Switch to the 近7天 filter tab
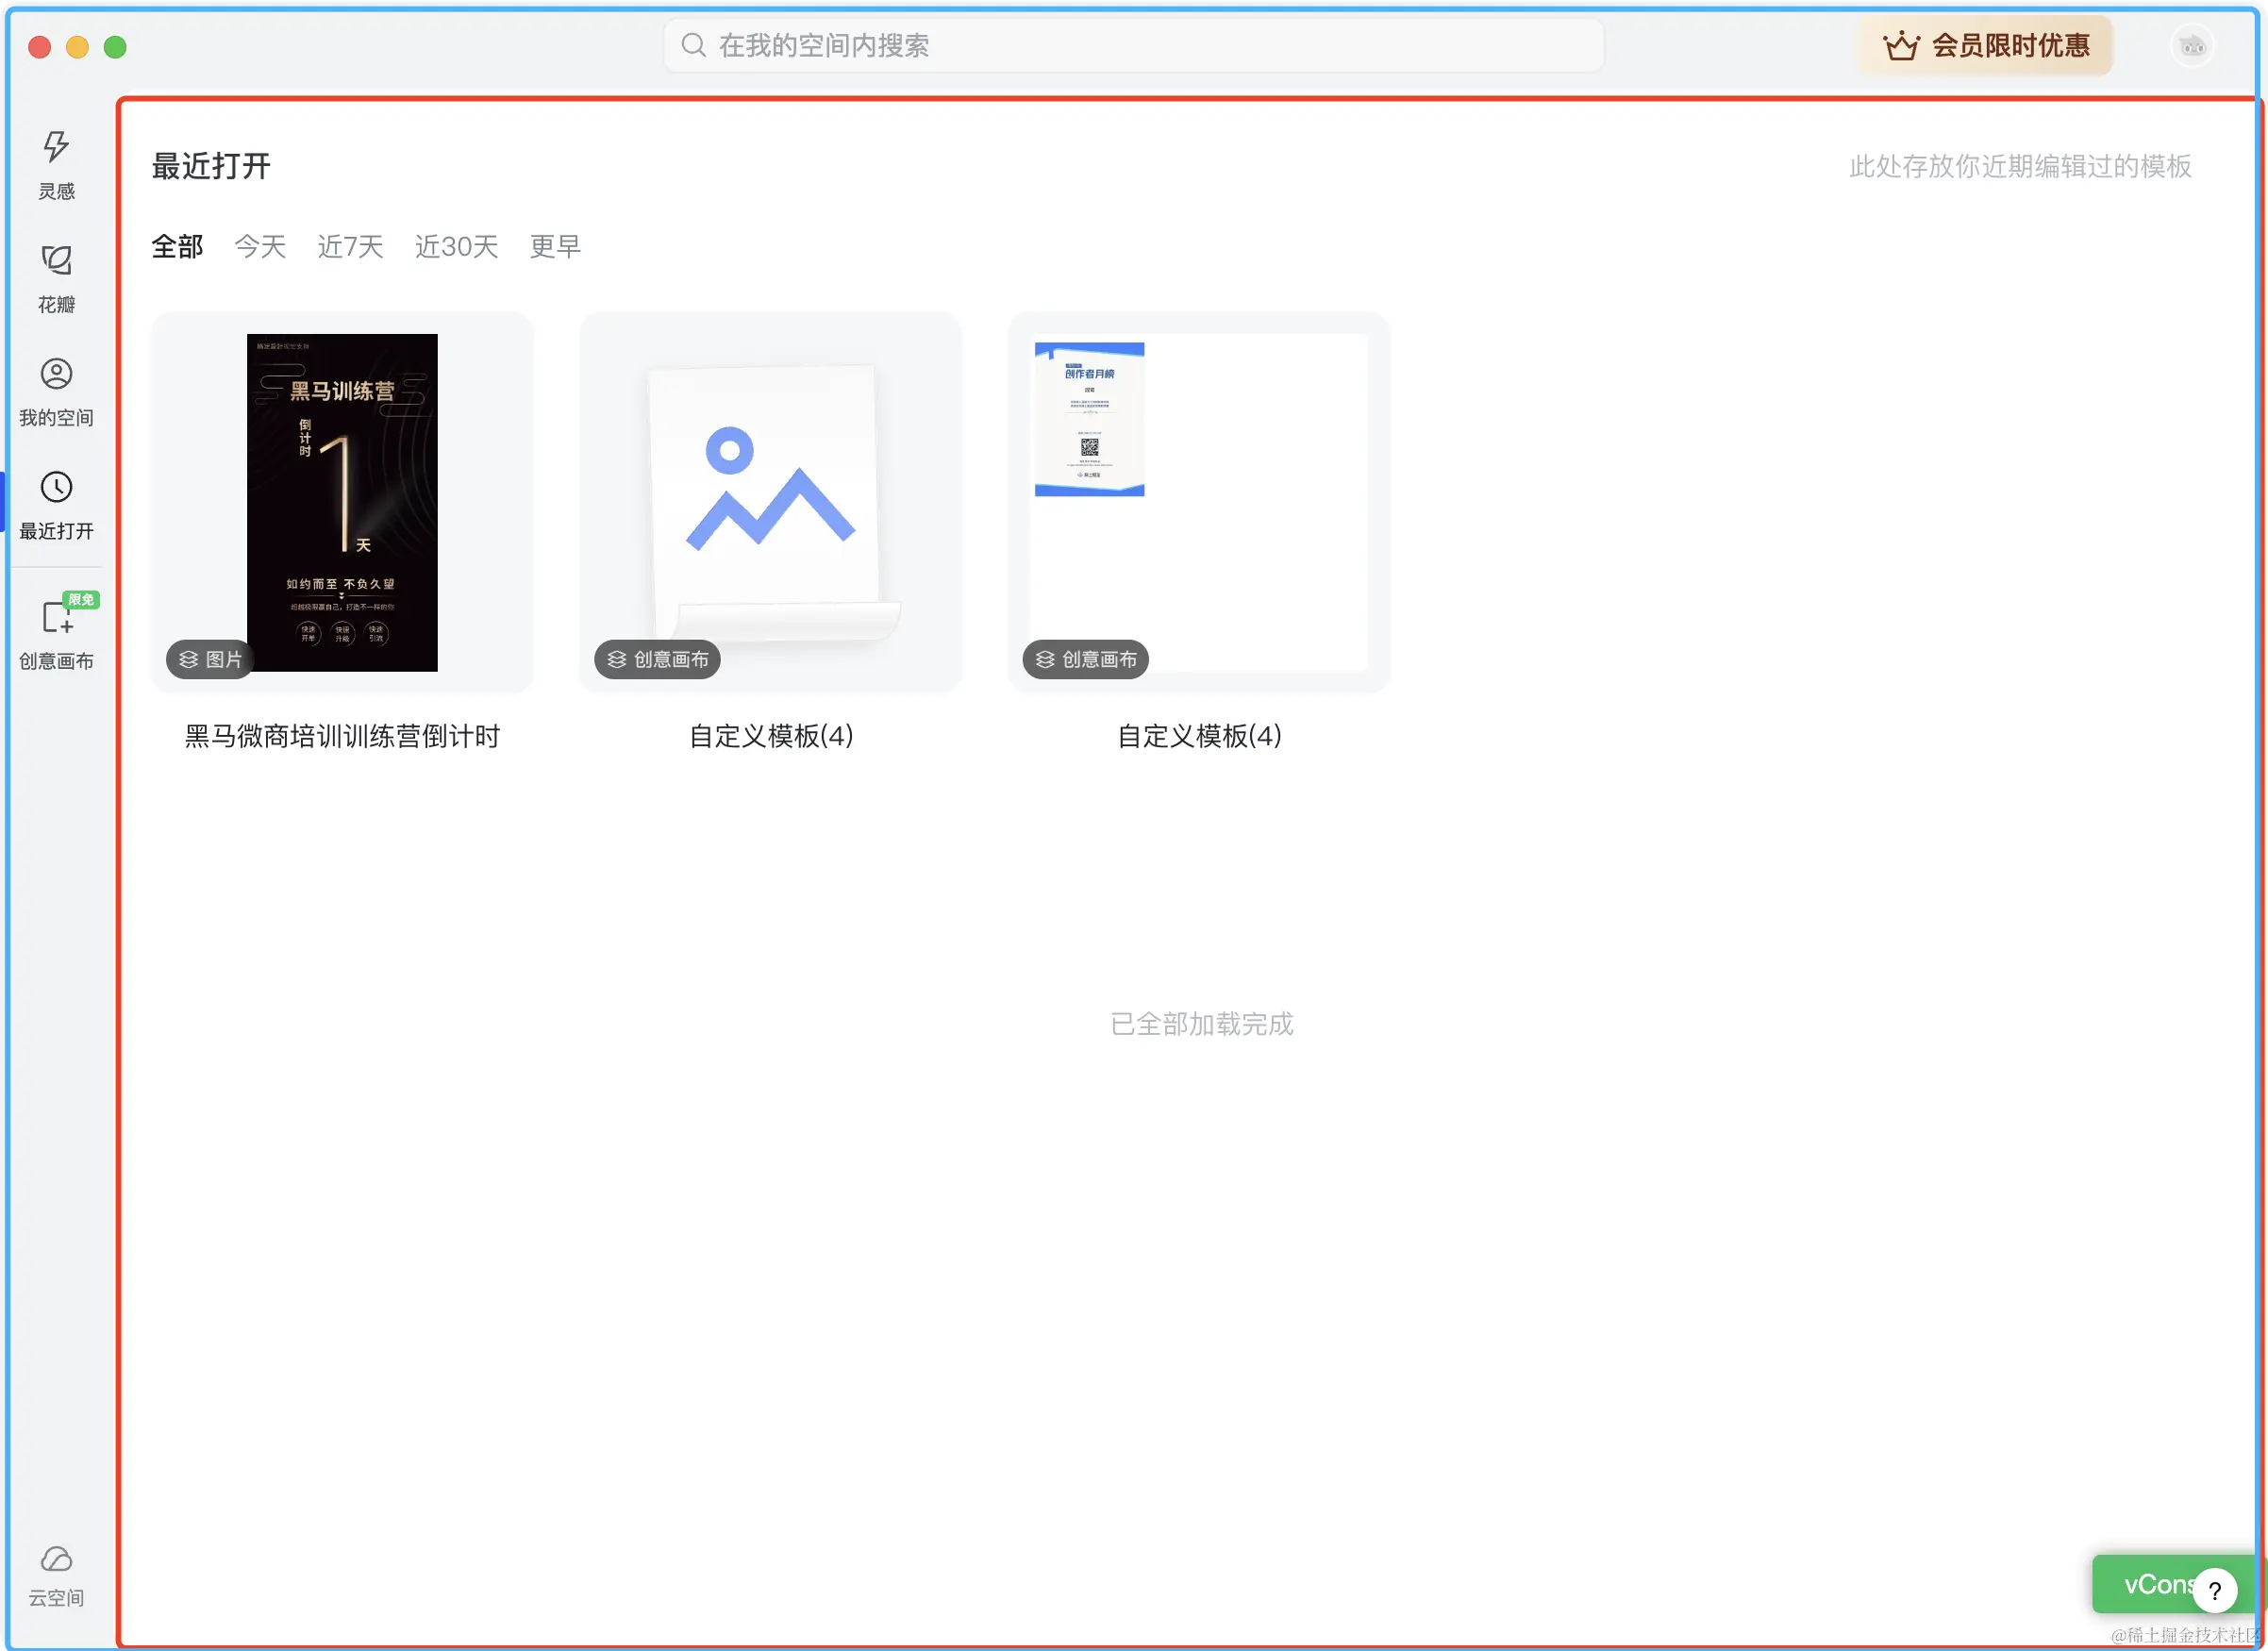The image size is (2268, 1651). click(350, 246)
